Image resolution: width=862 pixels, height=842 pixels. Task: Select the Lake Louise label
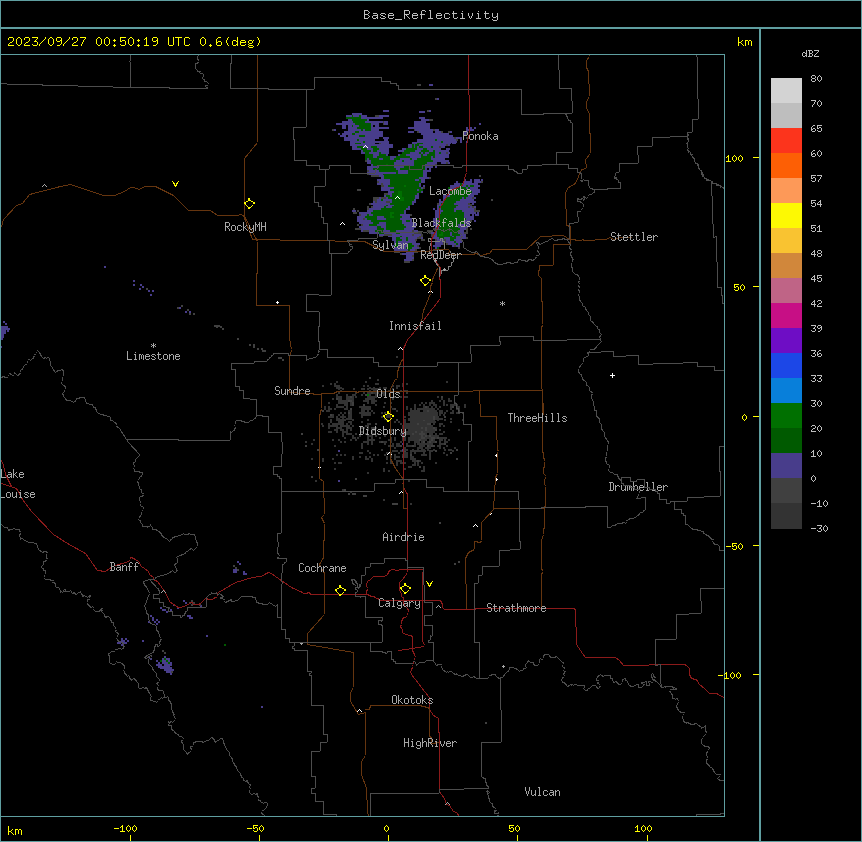18,484
